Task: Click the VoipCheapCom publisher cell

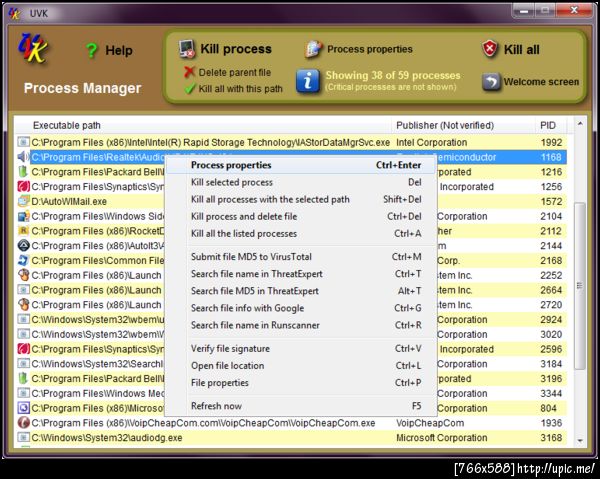Action: coord(430,423)
